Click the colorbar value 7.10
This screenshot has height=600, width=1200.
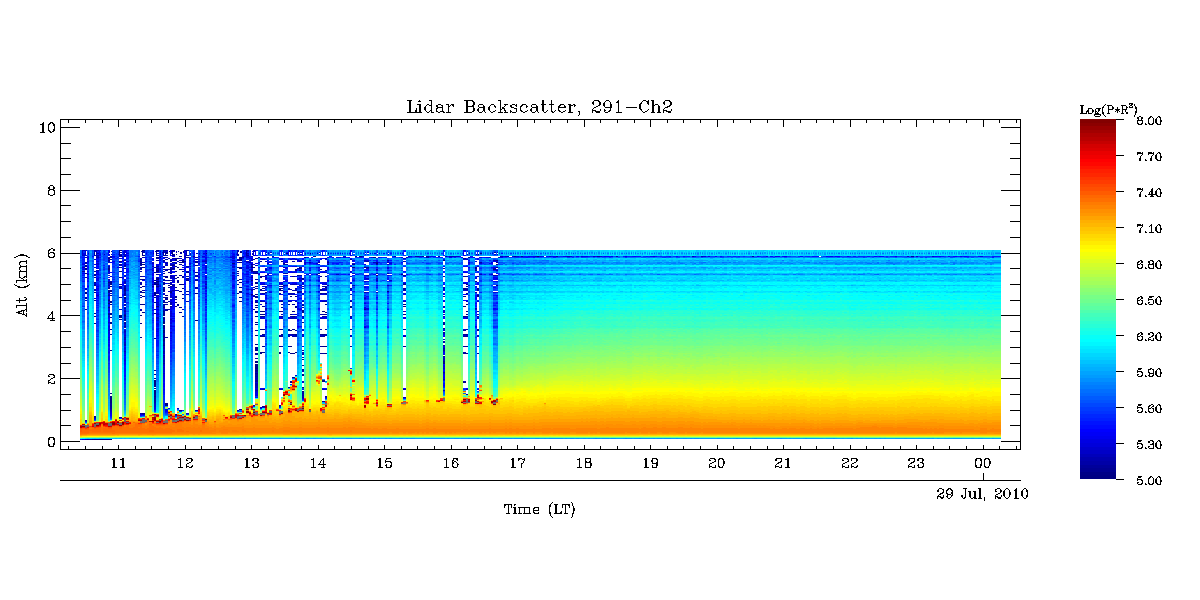coord(1148,229)
